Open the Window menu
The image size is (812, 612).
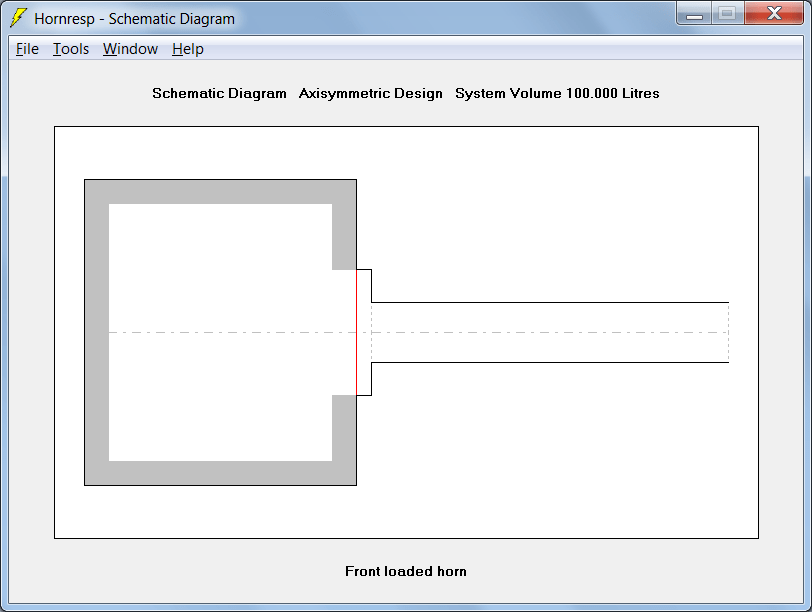[130, 49]
